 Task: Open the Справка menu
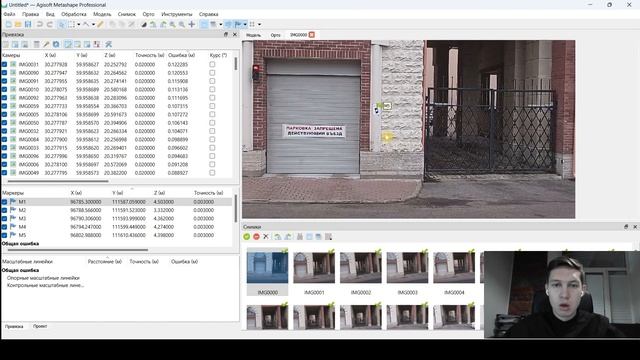209,14
